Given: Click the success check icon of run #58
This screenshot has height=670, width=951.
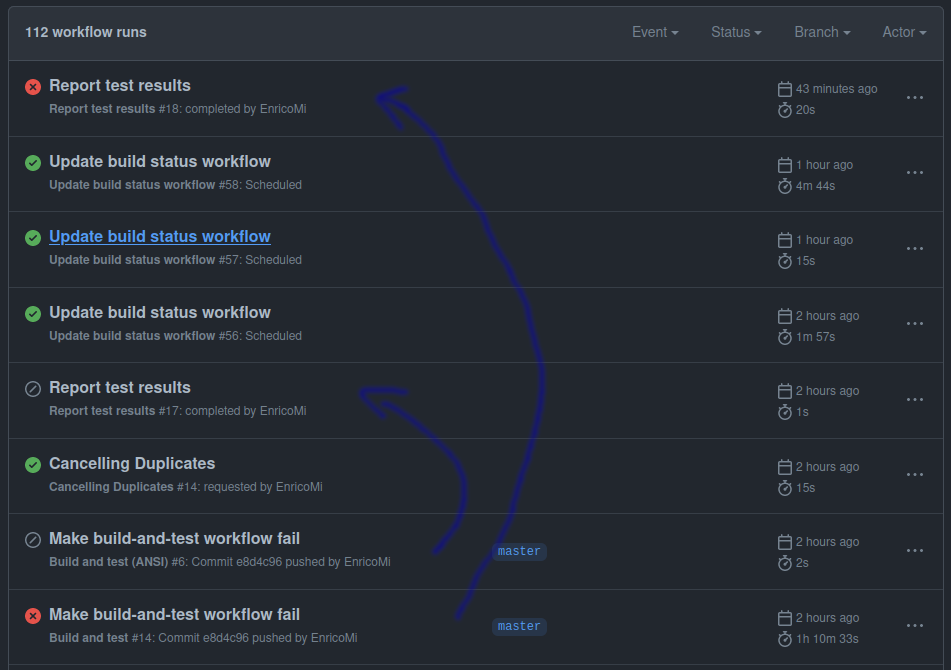Looking at the screenshot, I should [33, 162].
